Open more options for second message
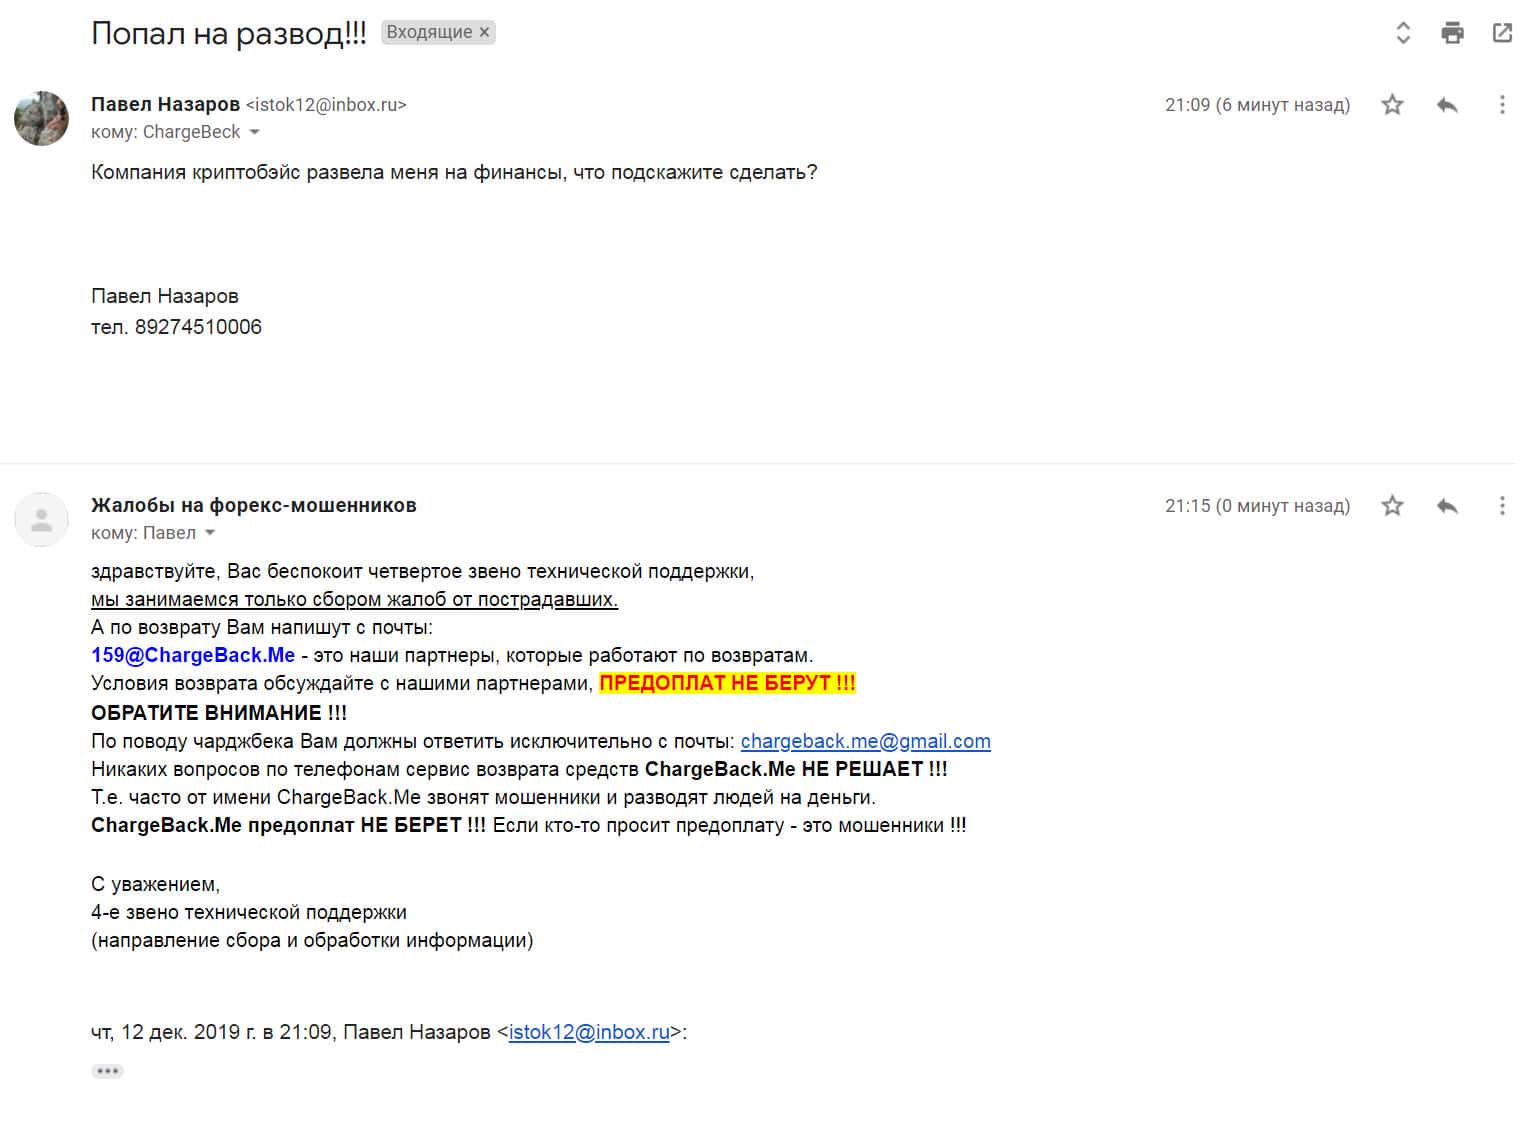 tap(1501, 506)
